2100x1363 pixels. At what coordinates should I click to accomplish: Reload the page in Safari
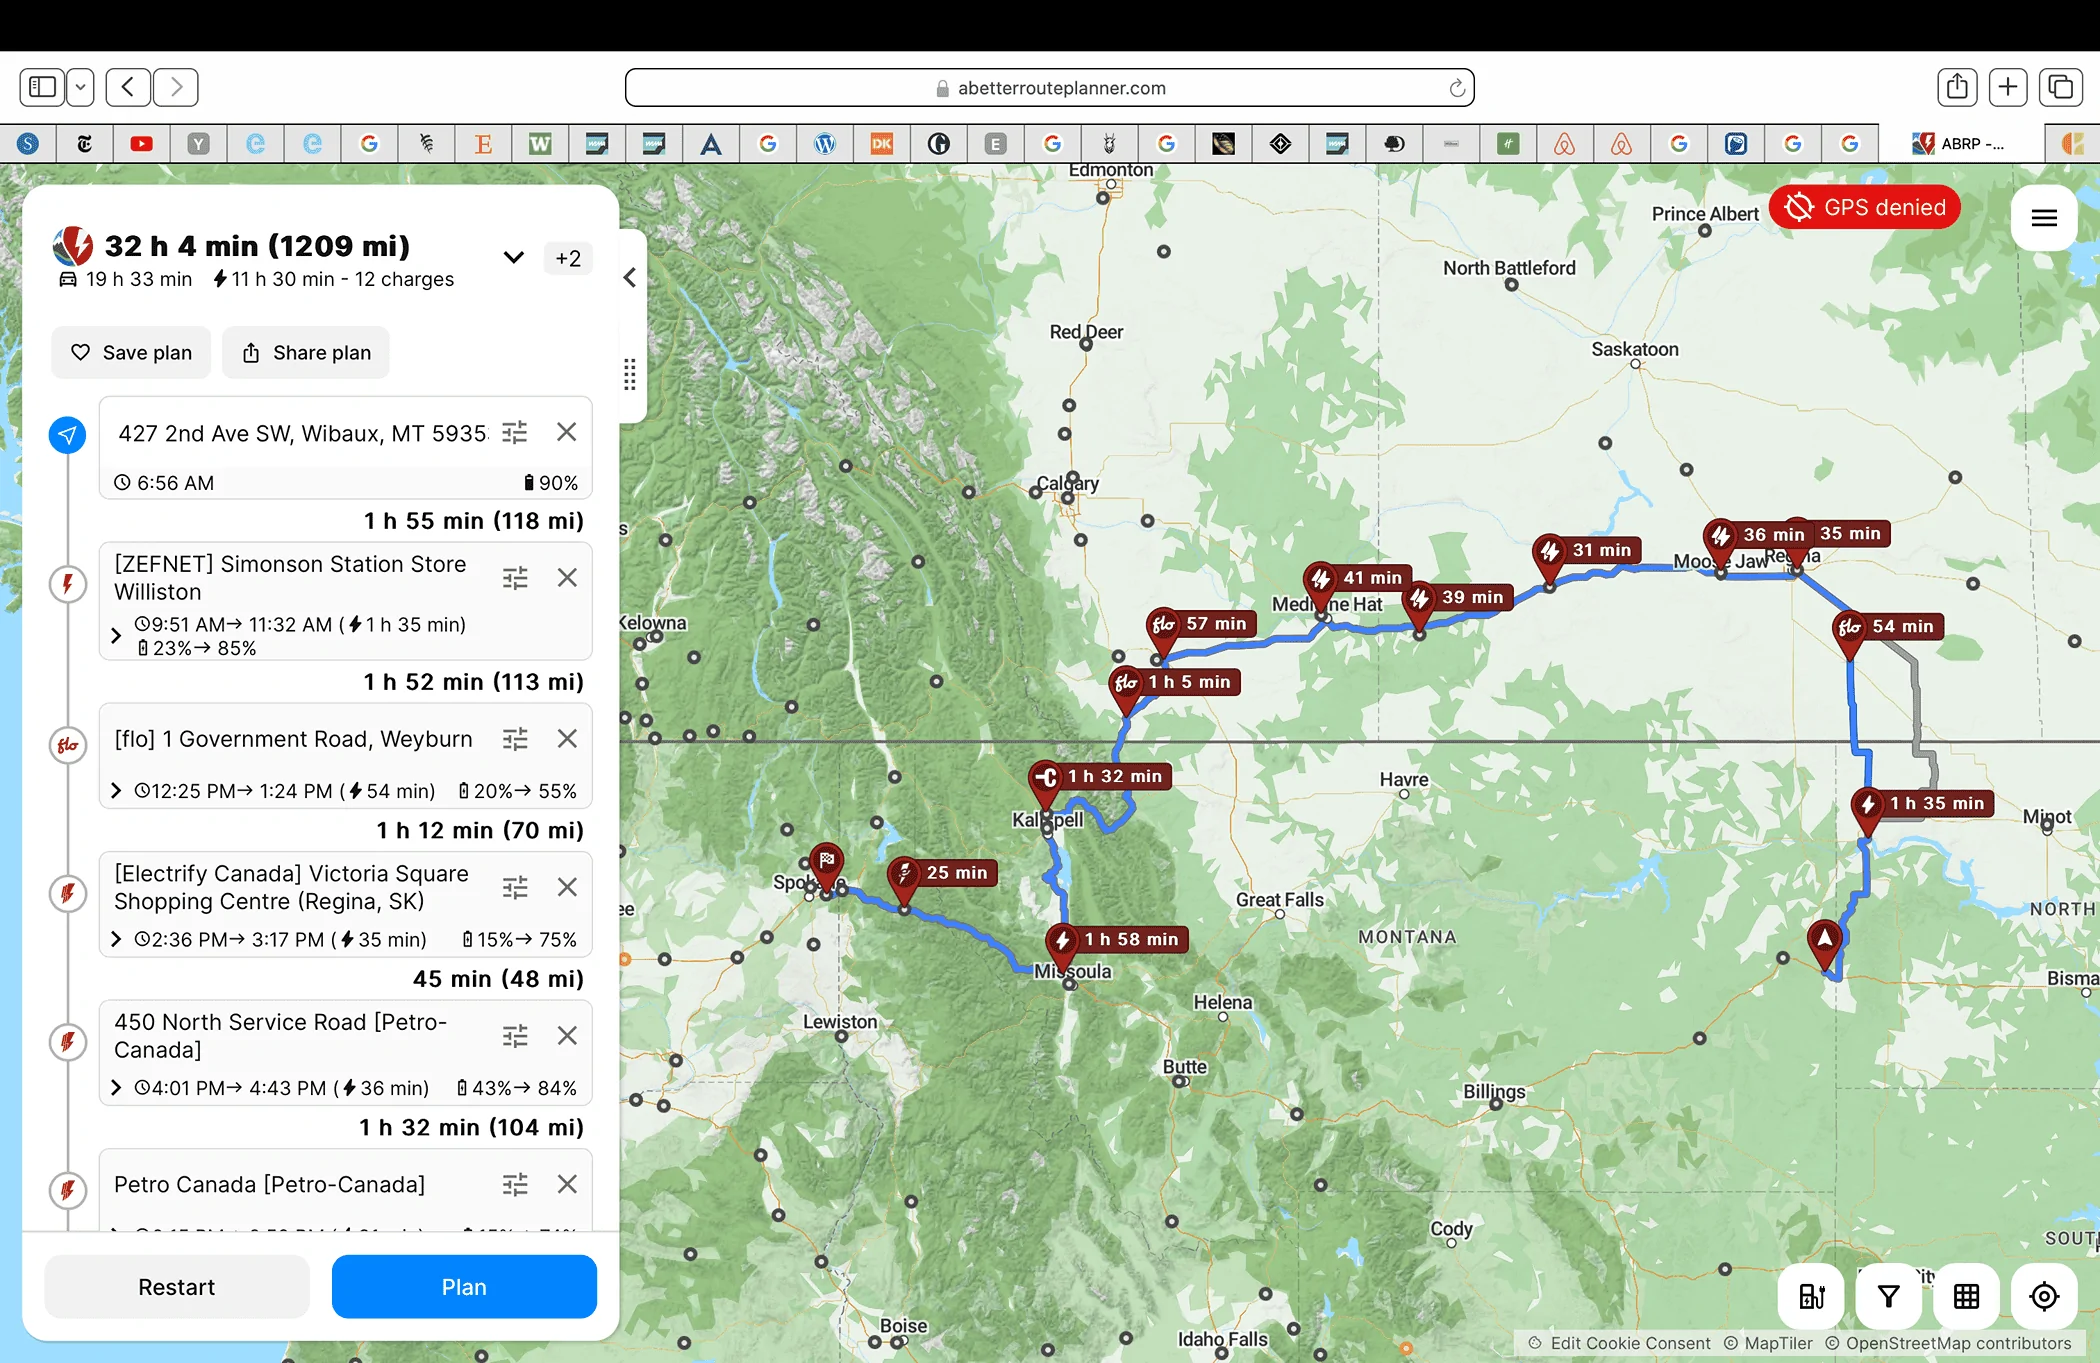(x=1457, y=88)
